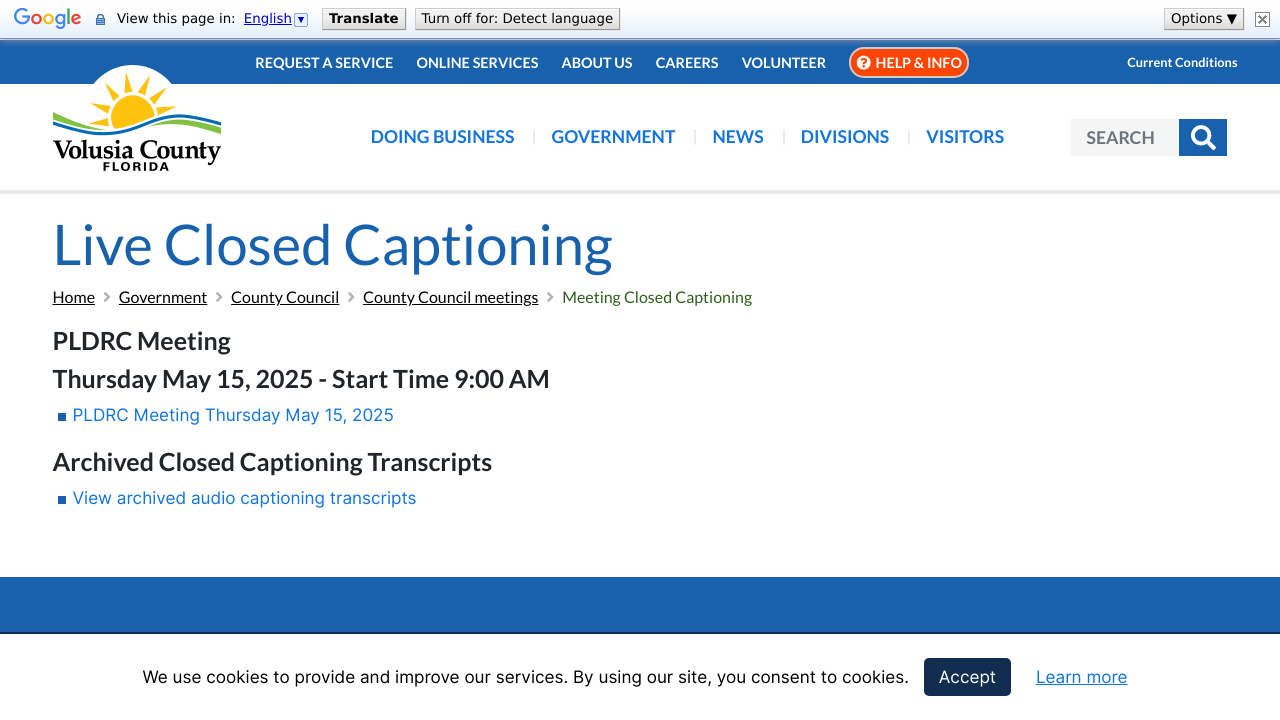The height and width of the screenshot is (720, 1280).
Task: Check Current Conditions weather link
Action: (x=1182, y=62)
